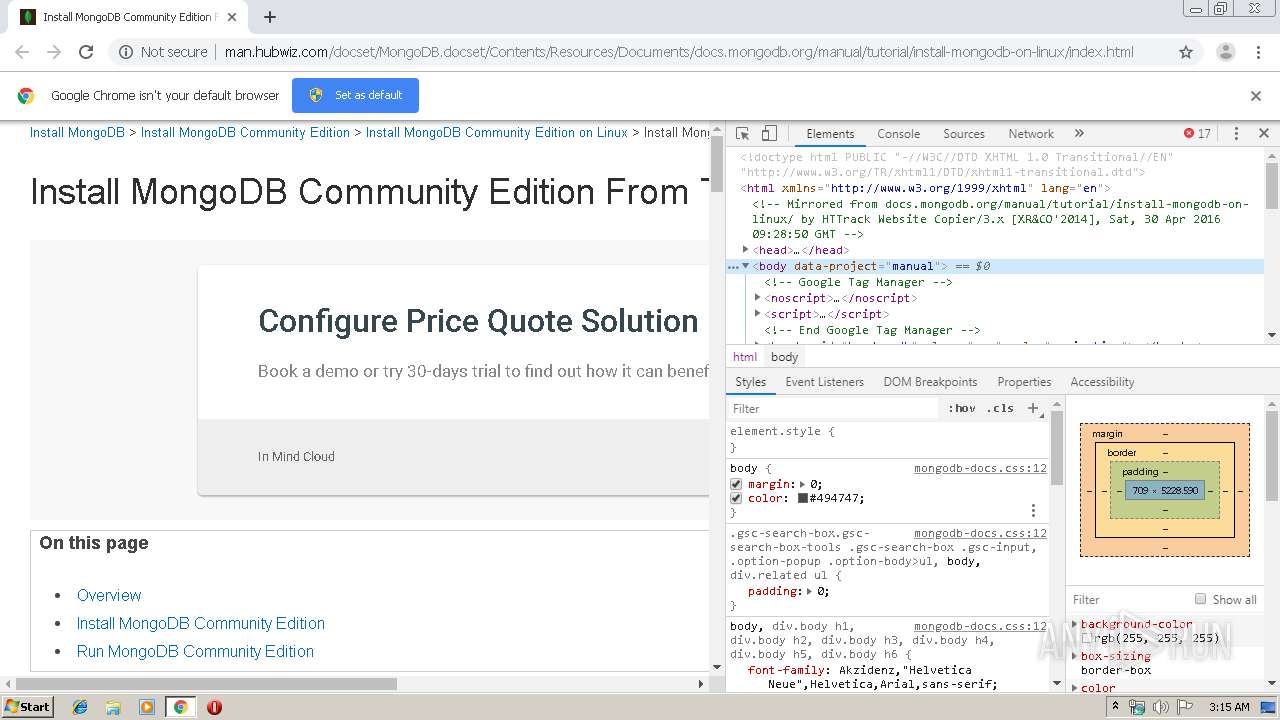Screen dimensions: 1280x720
Task: Expand computed box-sizing property
Action: click(x=1075, y=656)
